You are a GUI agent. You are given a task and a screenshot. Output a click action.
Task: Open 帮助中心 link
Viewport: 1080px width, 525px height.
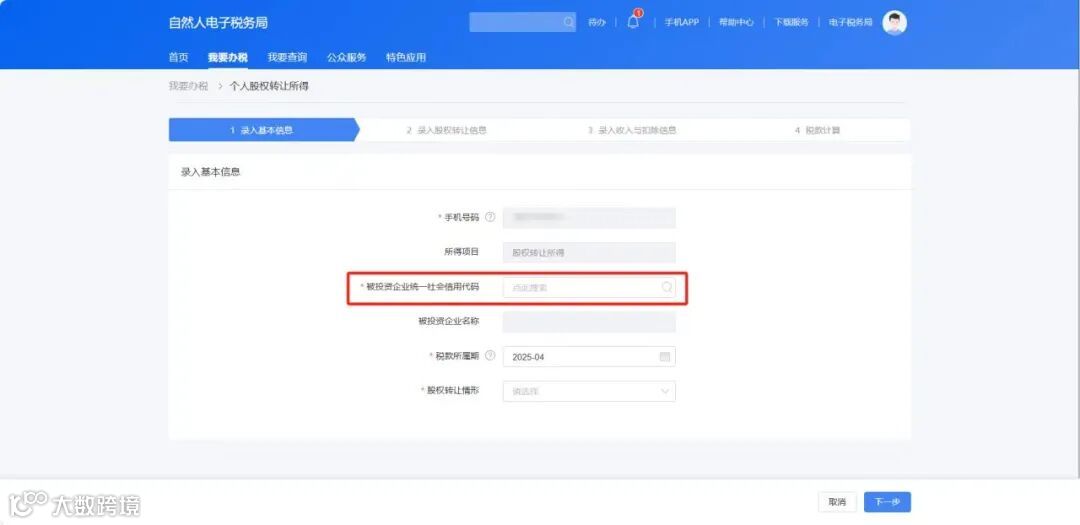point(736,23)
